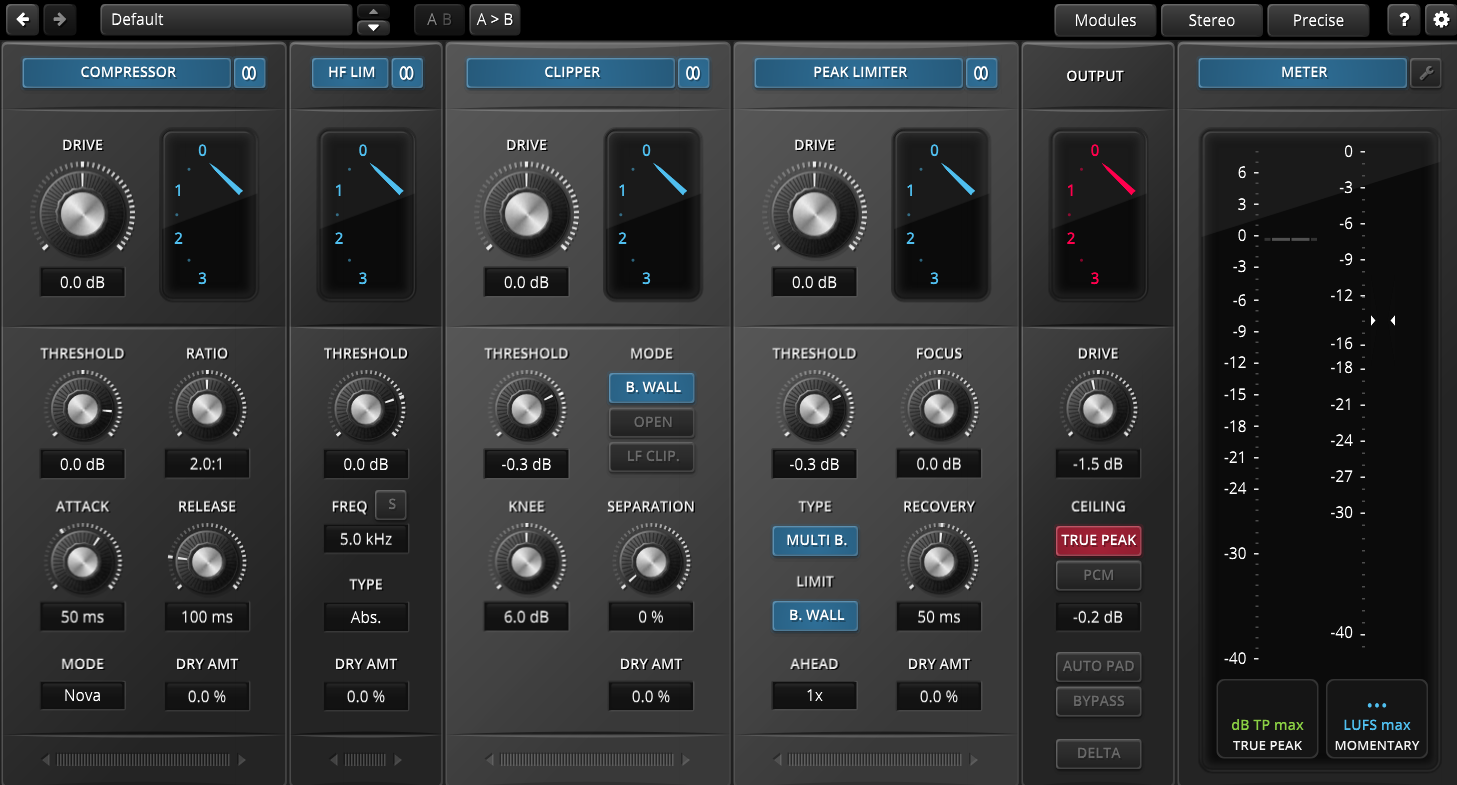Click the S sidechain icon next to FREQ
The height and width of the screenshot is (785, 1457).
(x=390, y=505)
